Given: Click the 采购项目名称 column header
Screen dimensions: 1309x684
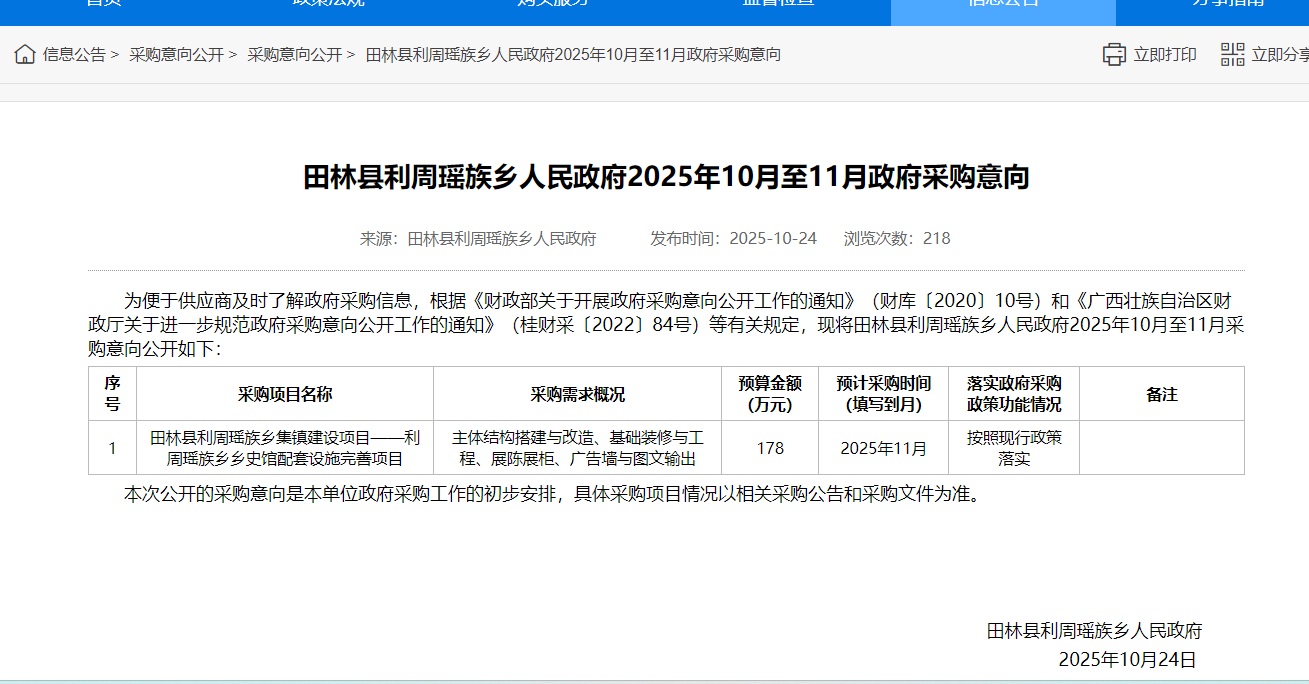Looking at the screenshot, I should (285, 394).
